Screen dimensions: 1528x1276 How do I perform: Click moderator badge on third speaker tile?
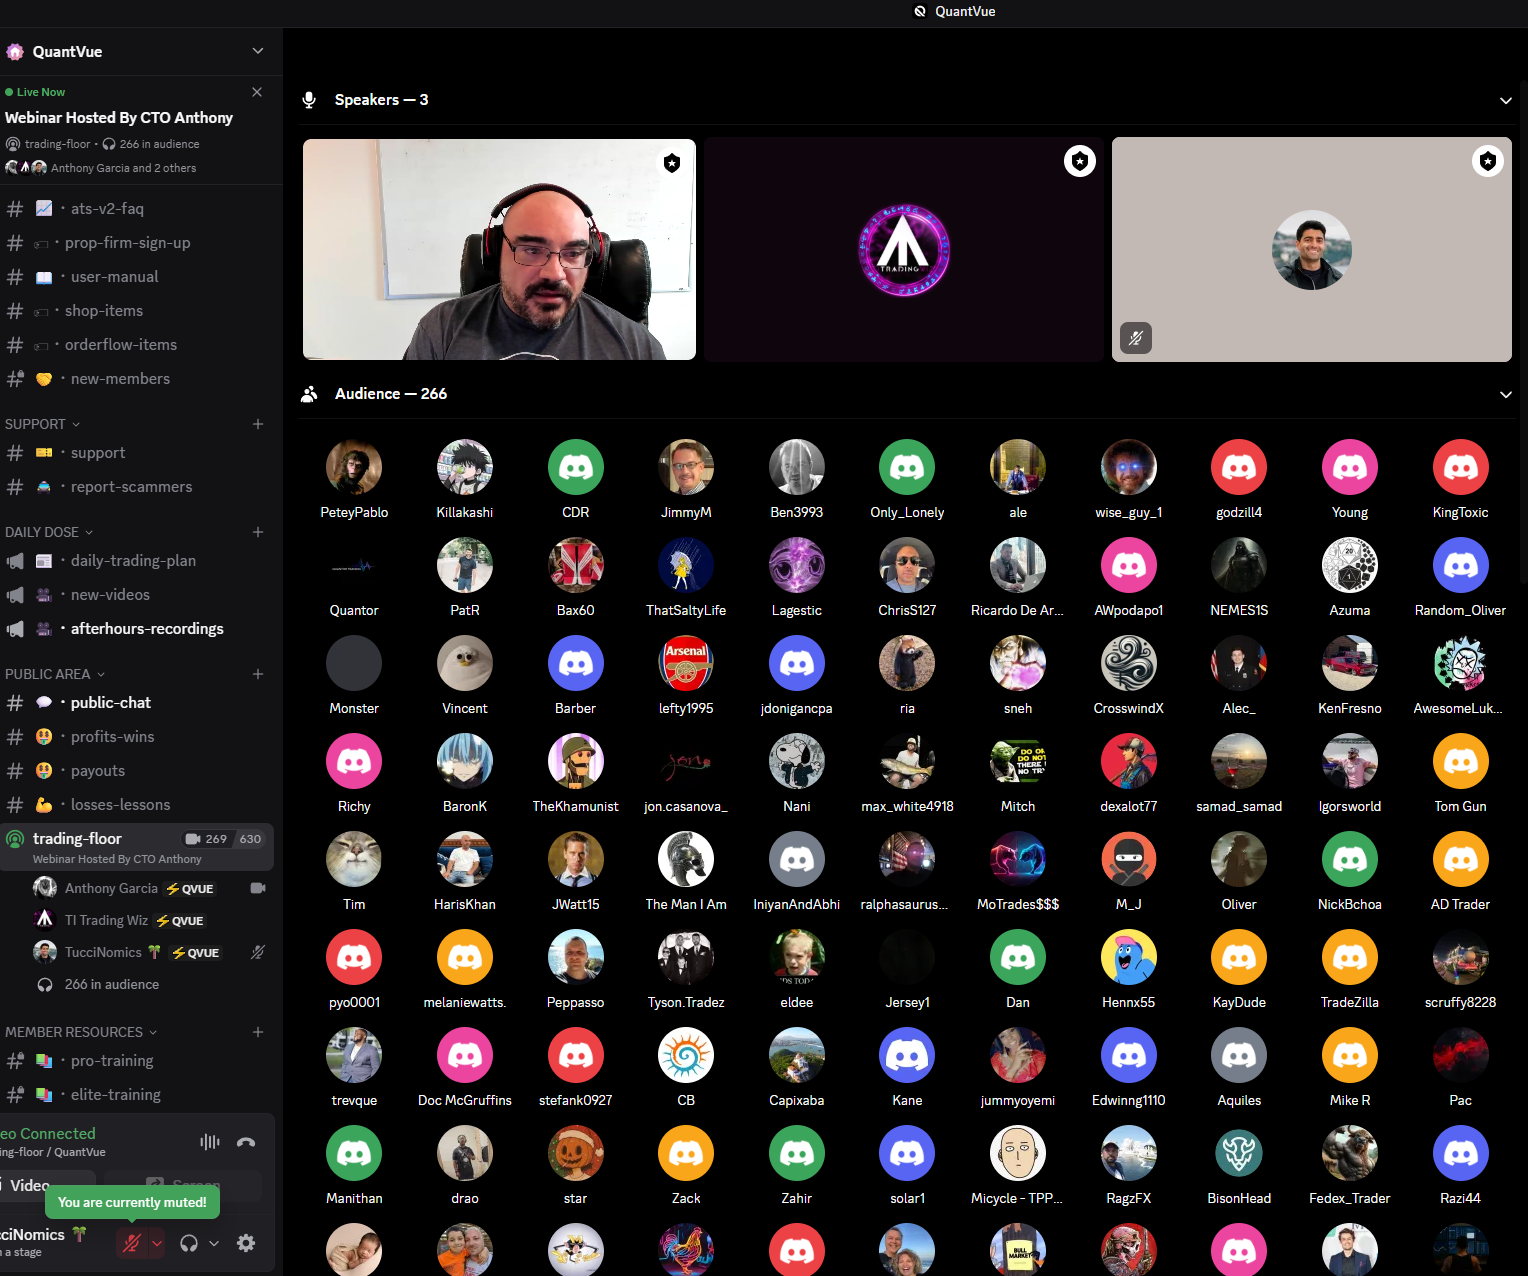pos(1488,161)
